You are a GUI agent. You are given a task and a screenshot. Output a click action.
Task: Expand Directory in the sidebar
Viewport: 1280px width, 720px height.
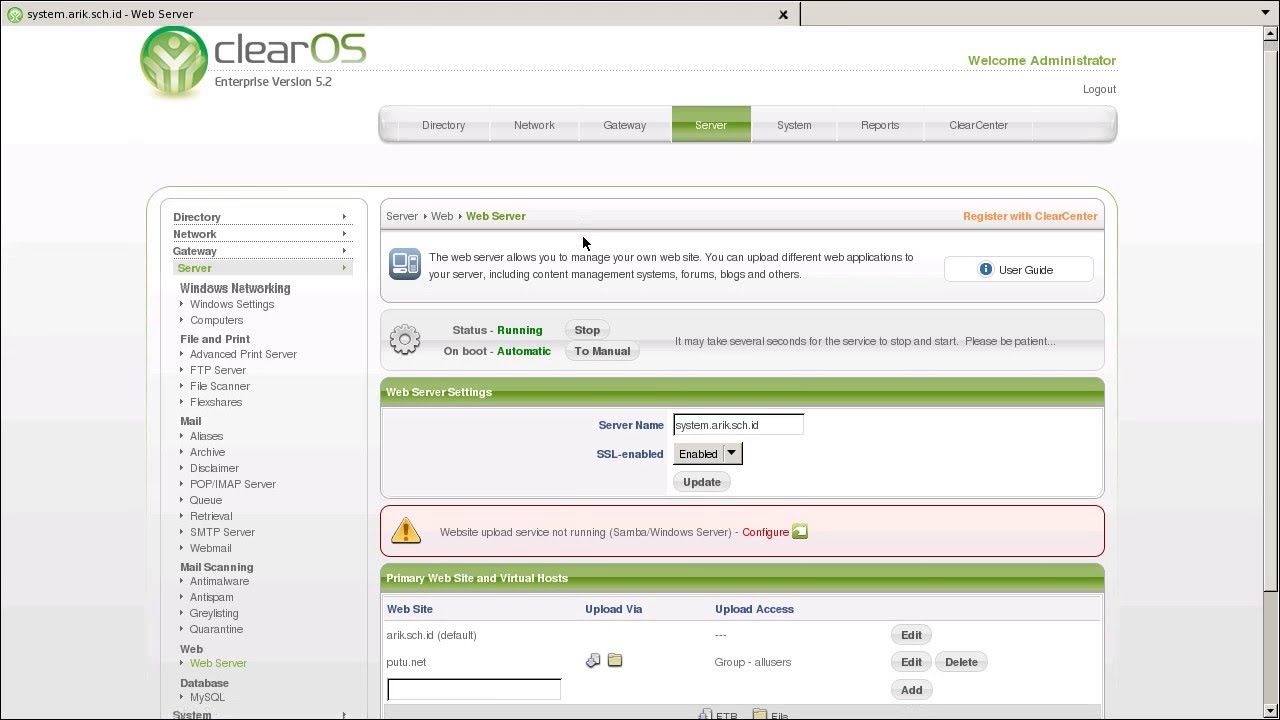(262, 217)
